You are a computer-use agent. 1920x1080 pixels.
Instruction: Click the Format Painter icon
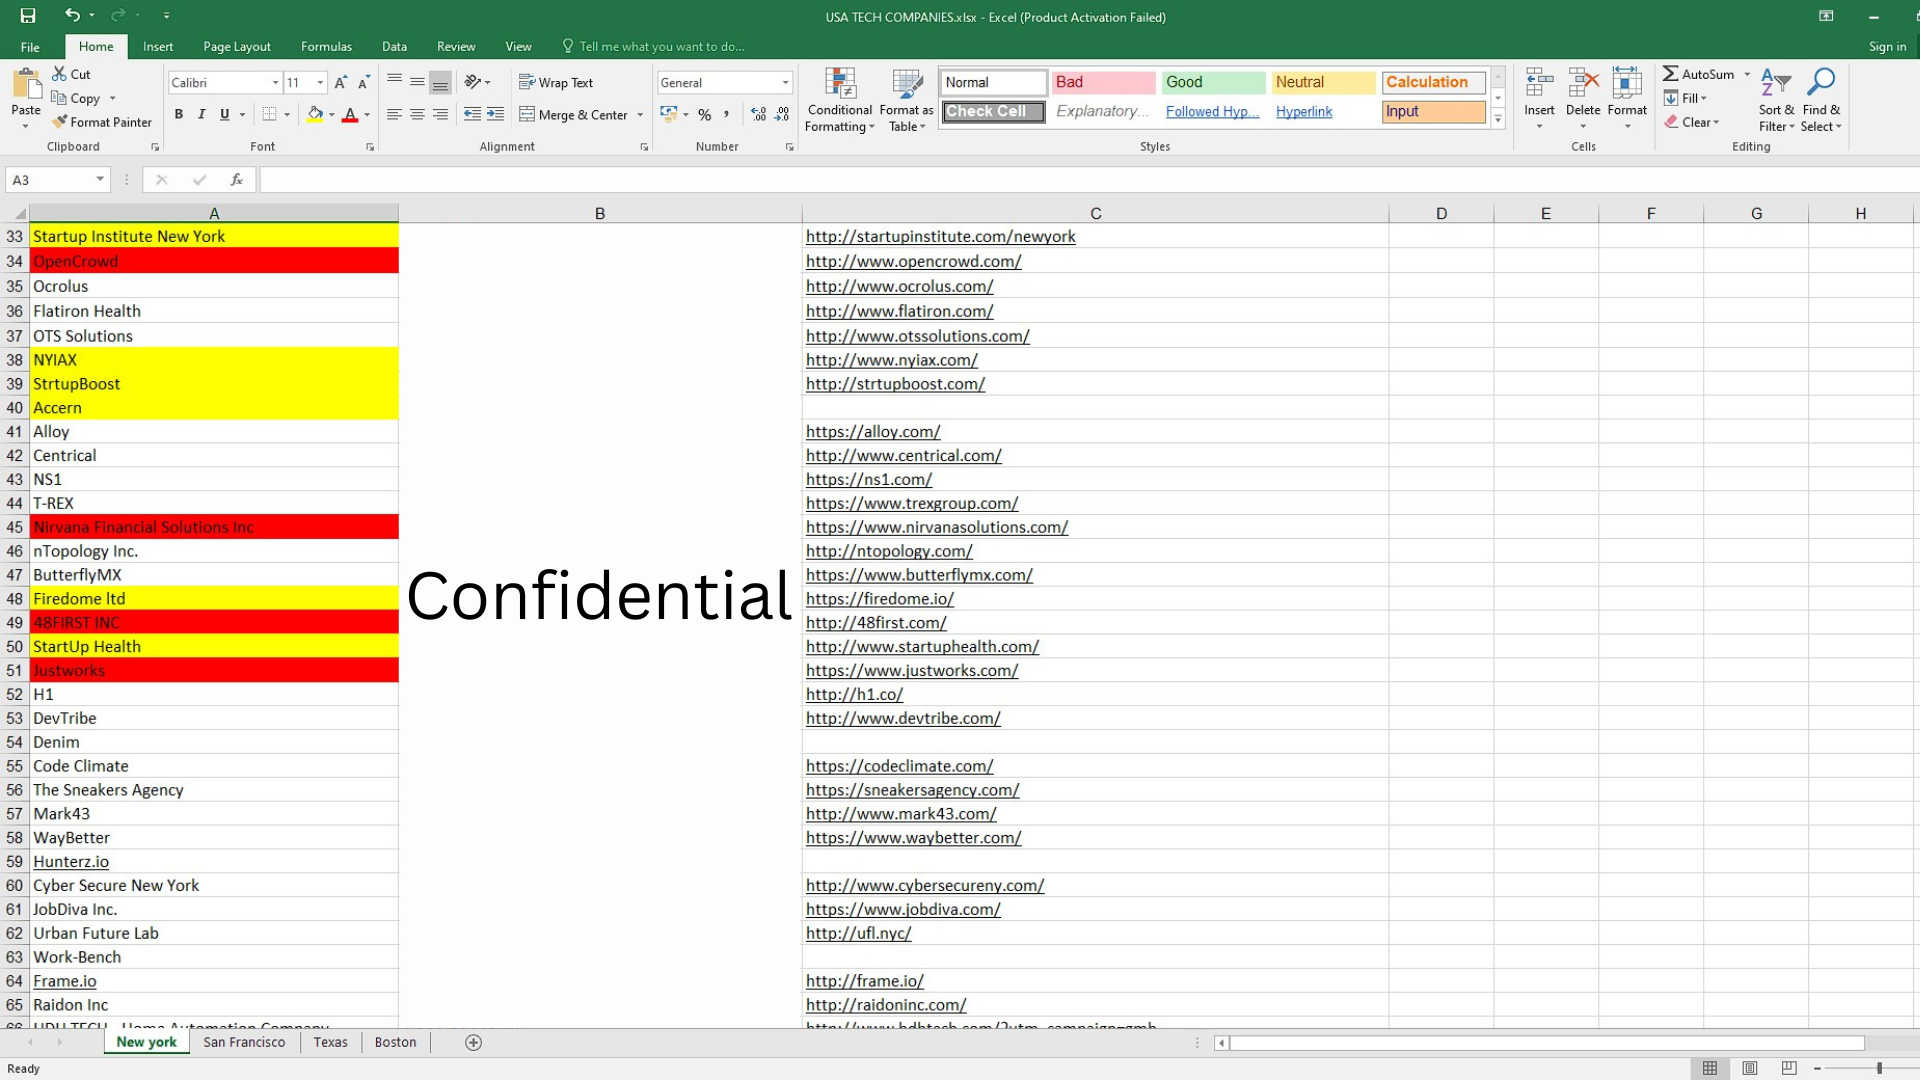pos(60,122)
